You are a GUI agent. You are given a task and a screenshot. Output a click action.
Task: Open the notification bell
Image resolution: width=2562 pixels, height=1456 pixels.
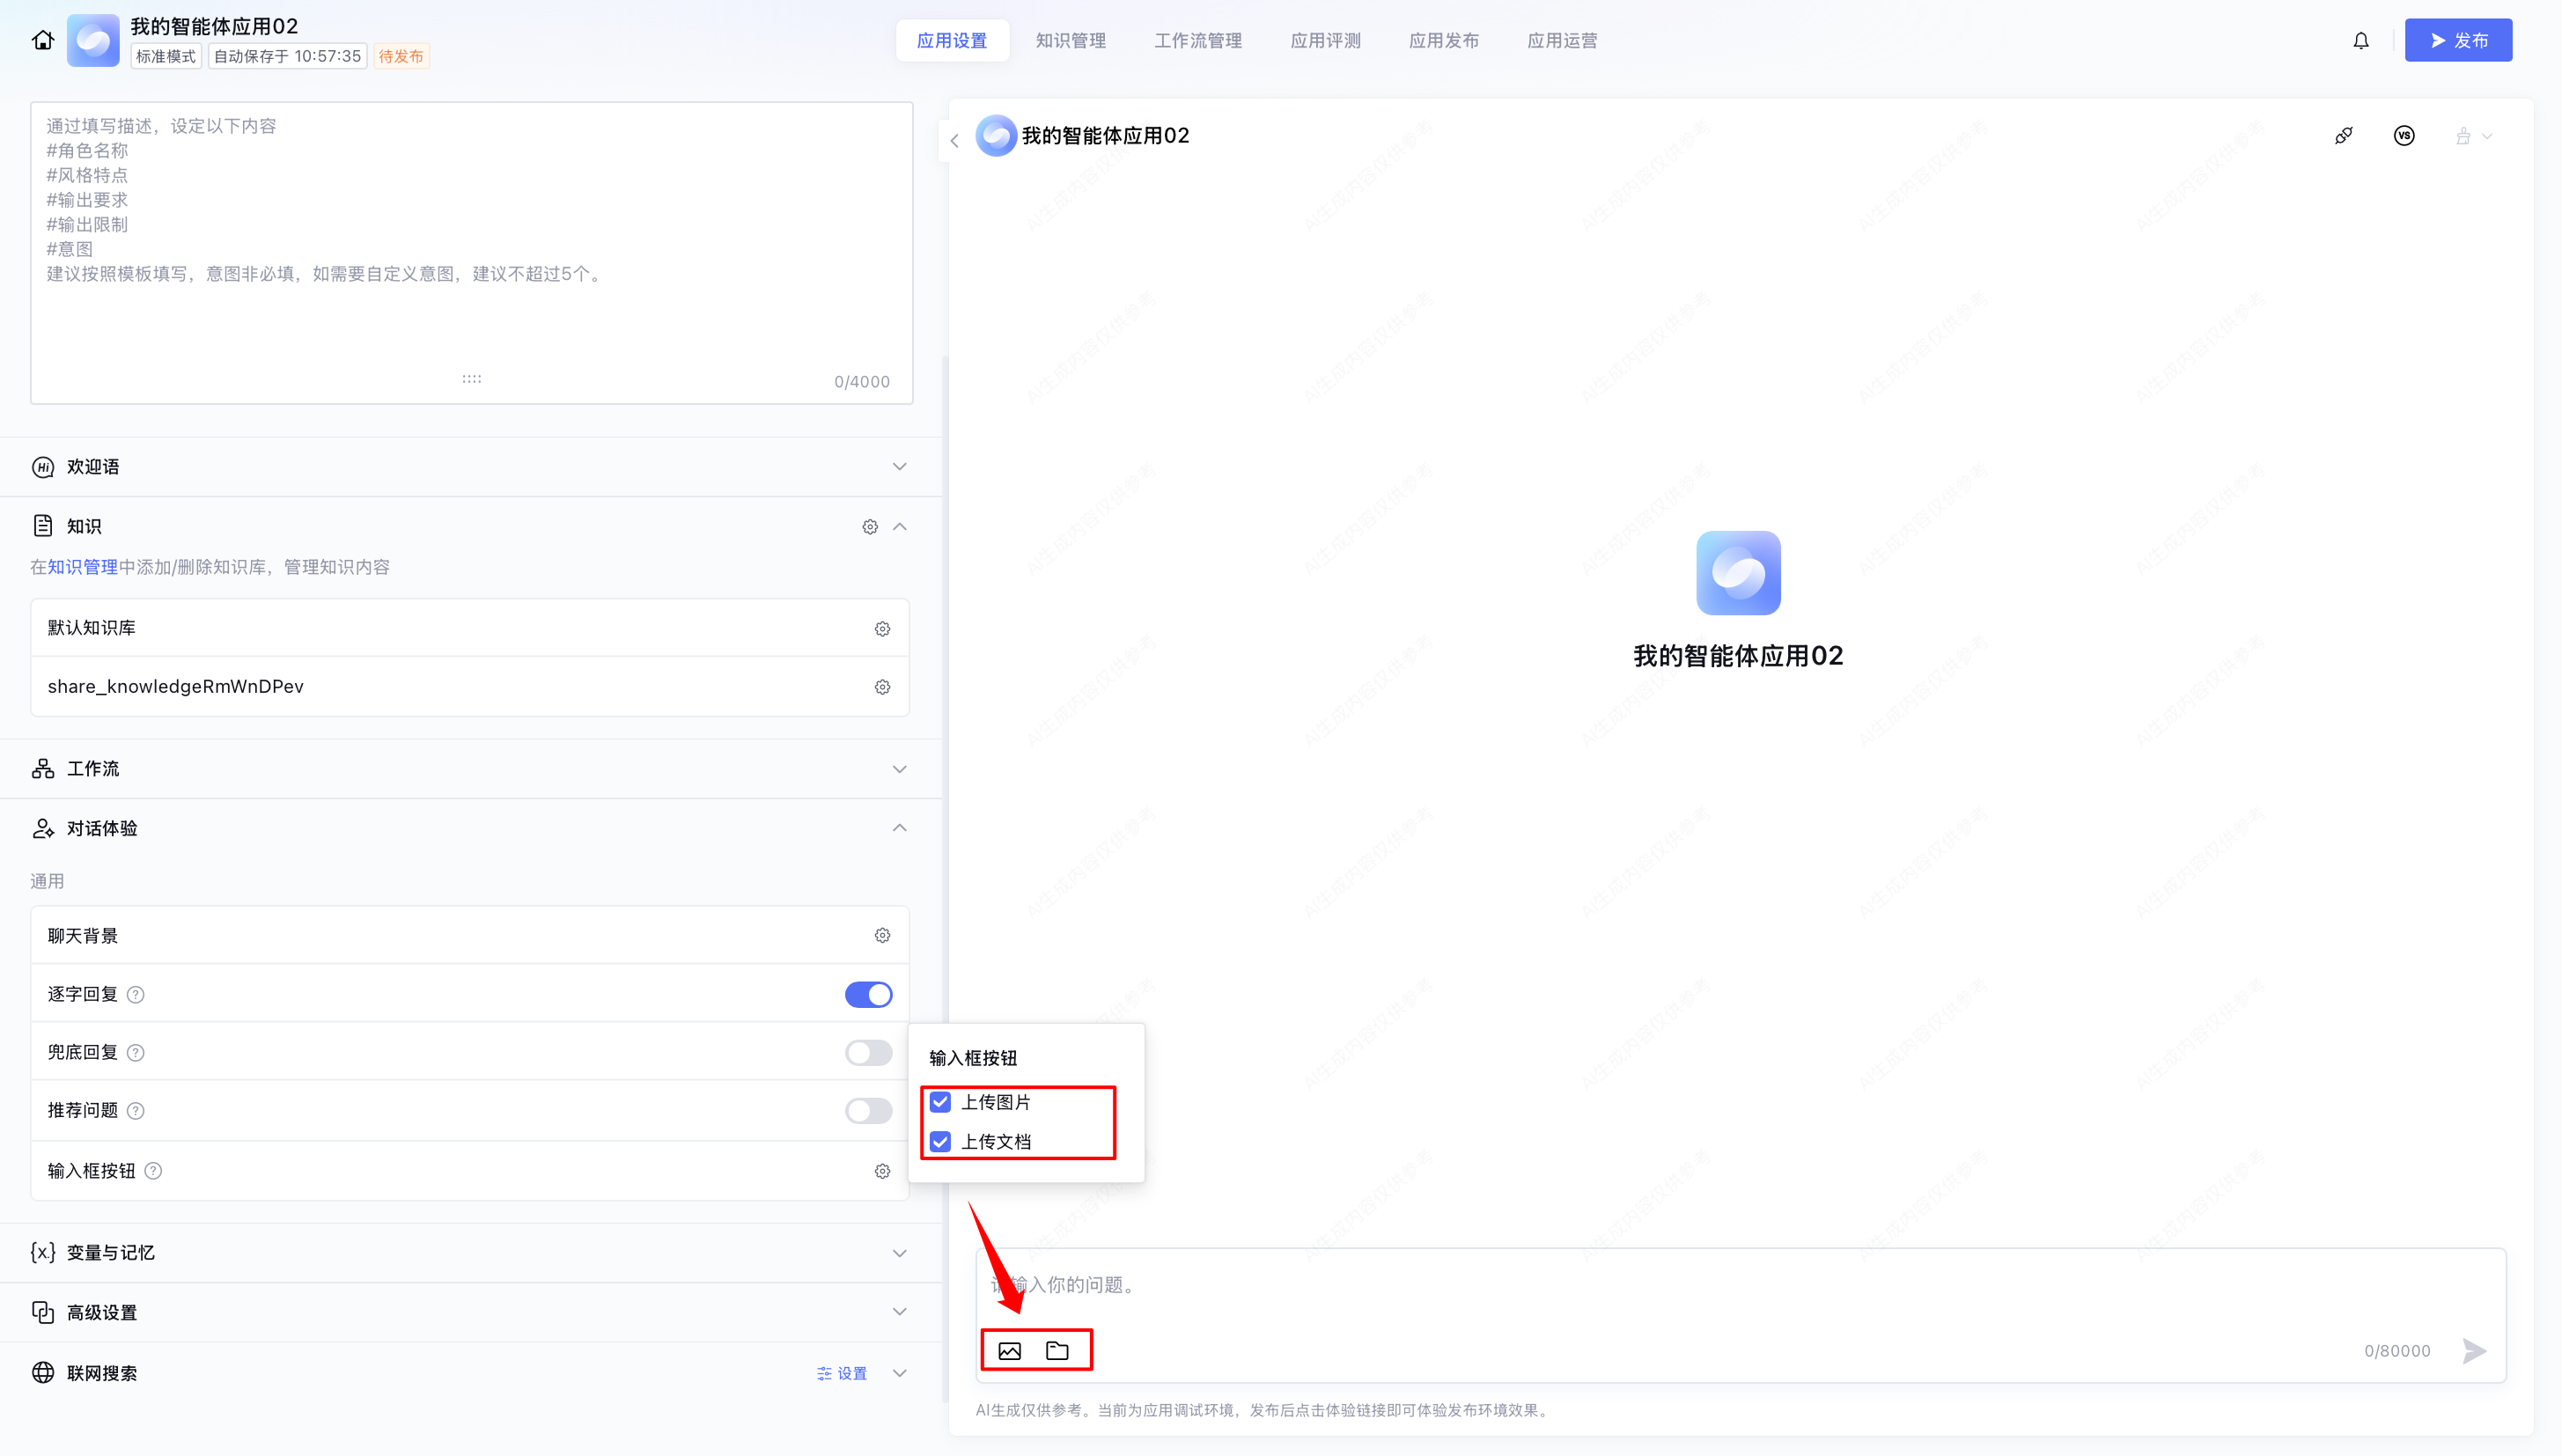(x=2360, y=40)
